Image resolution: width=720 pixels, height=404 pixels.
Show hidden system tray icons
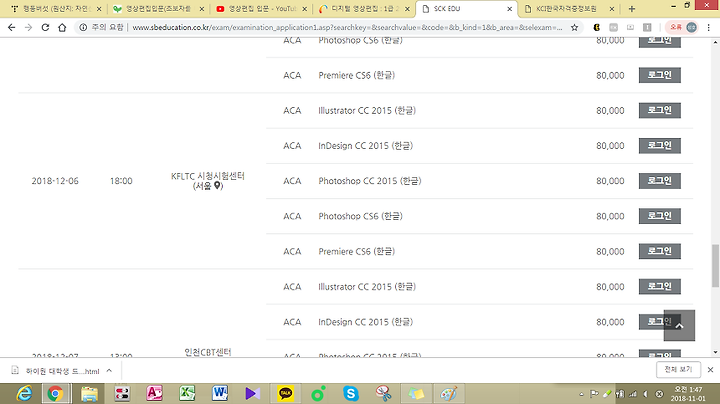pos(581,394)
